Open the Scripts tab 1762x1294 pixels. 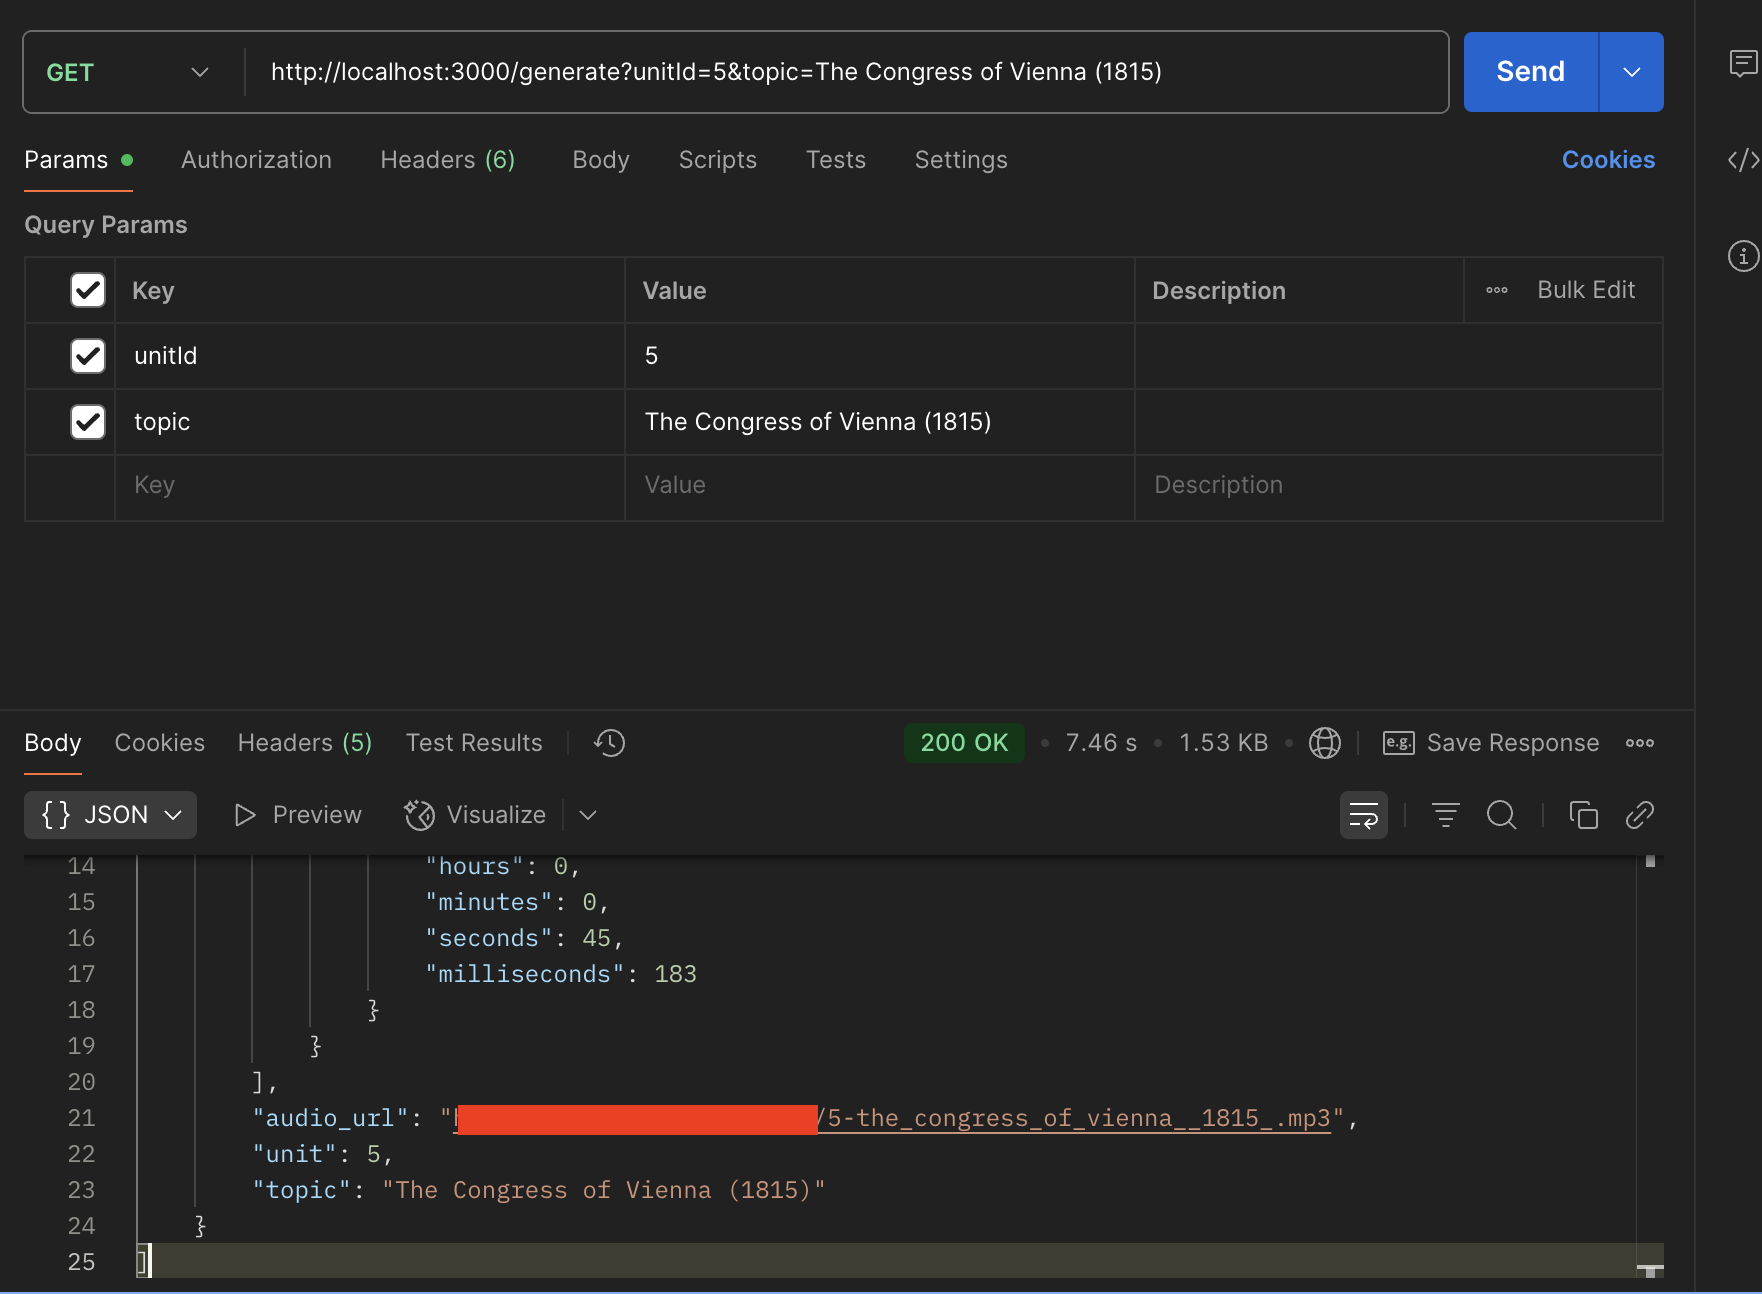718,160
